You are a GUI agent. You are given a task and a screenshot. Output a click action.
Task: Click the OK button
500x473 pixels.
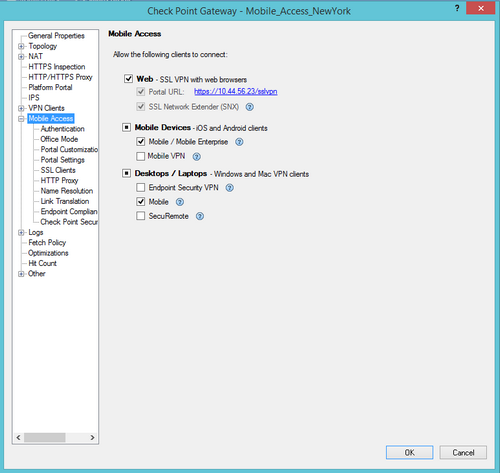click(x=410, y=452)
